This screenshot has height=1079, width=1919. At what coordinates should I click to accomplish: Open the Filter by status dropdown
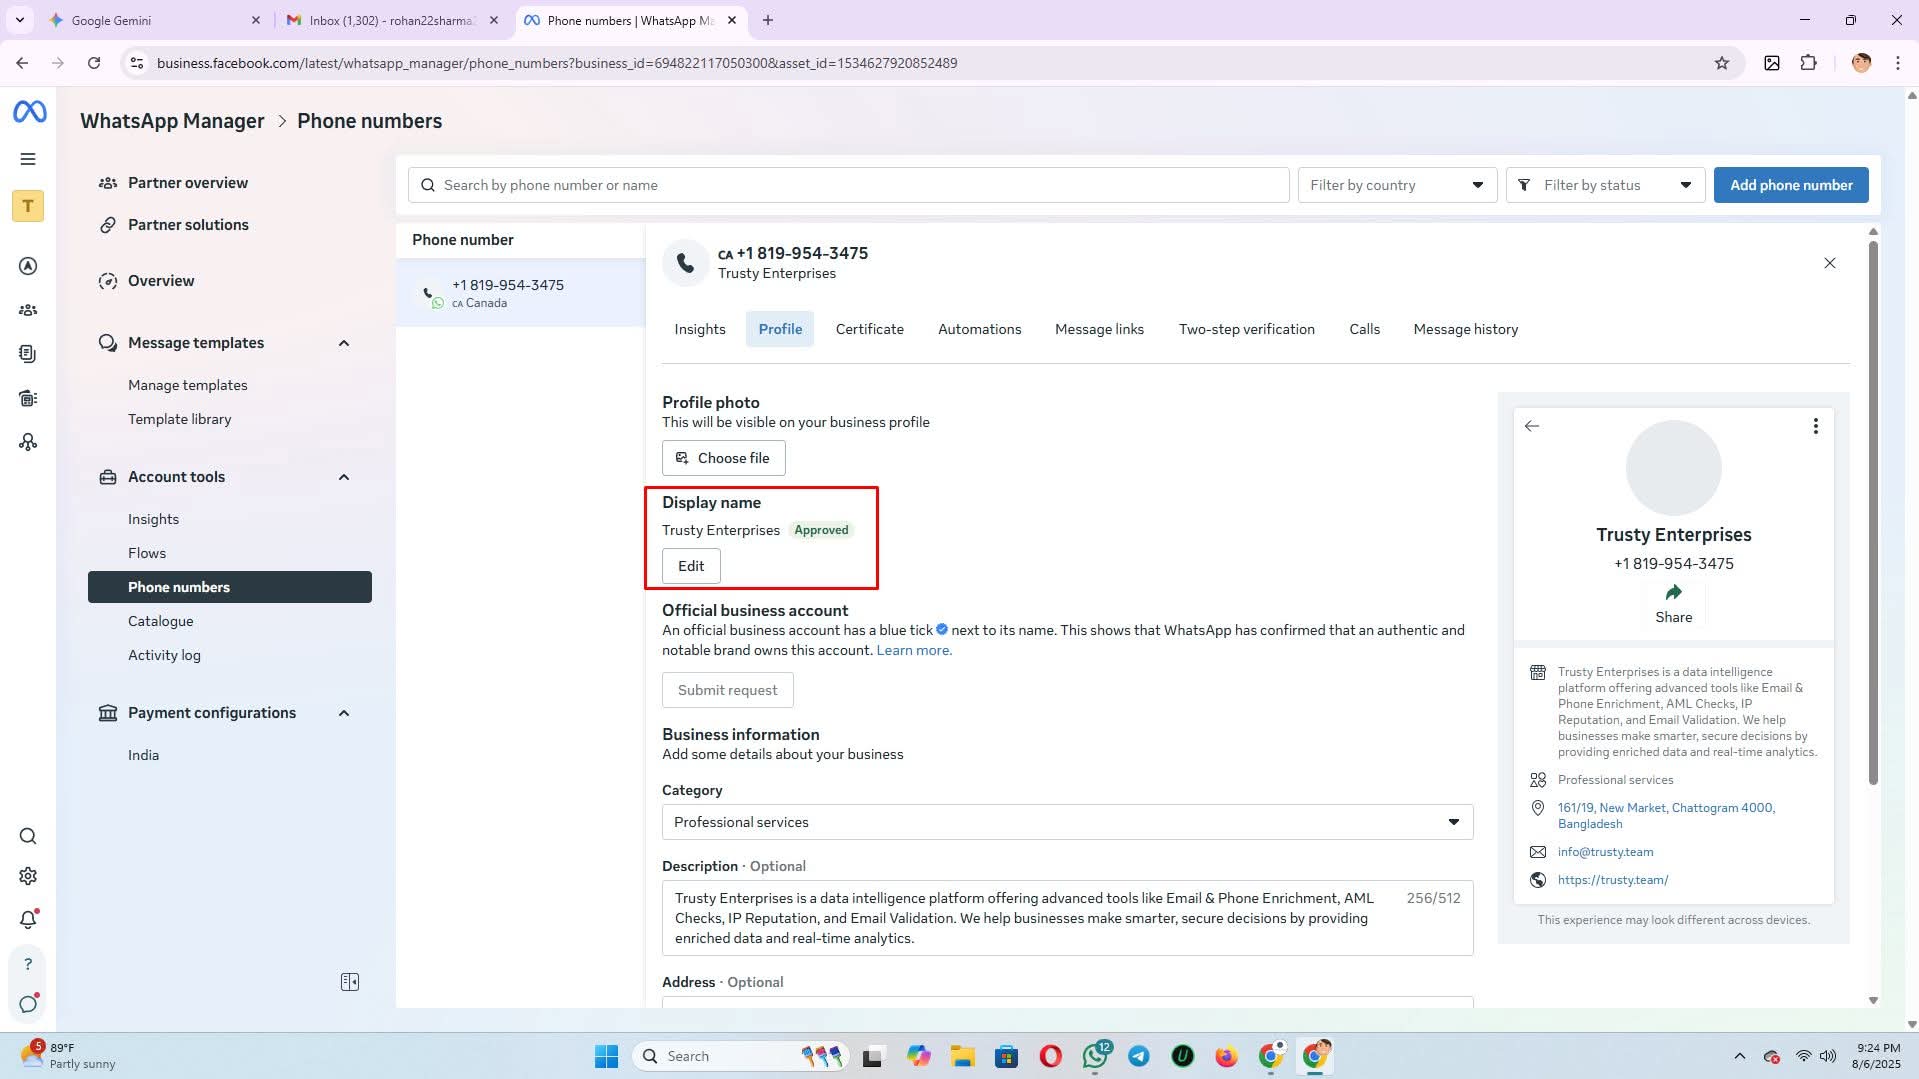click(x=1605, y=185)
